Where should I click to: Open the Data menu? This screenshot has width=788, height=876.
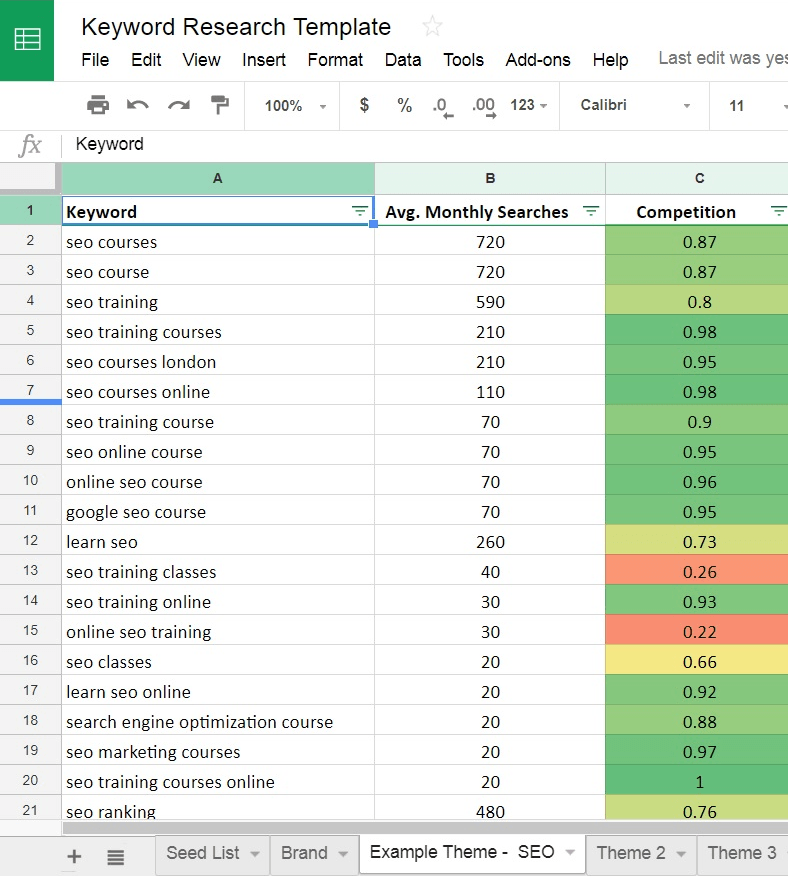tap(403, 60)
